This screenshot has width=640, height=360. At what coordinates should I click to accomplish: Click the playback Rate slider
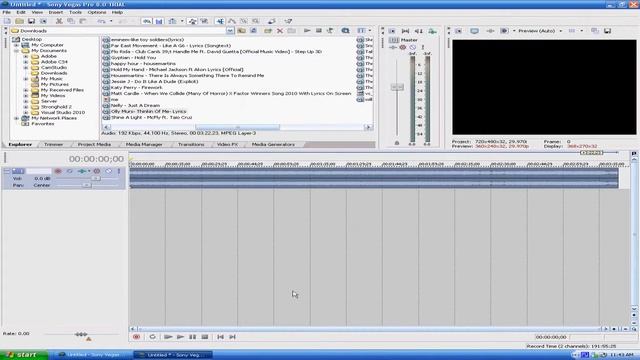point(81,334)
